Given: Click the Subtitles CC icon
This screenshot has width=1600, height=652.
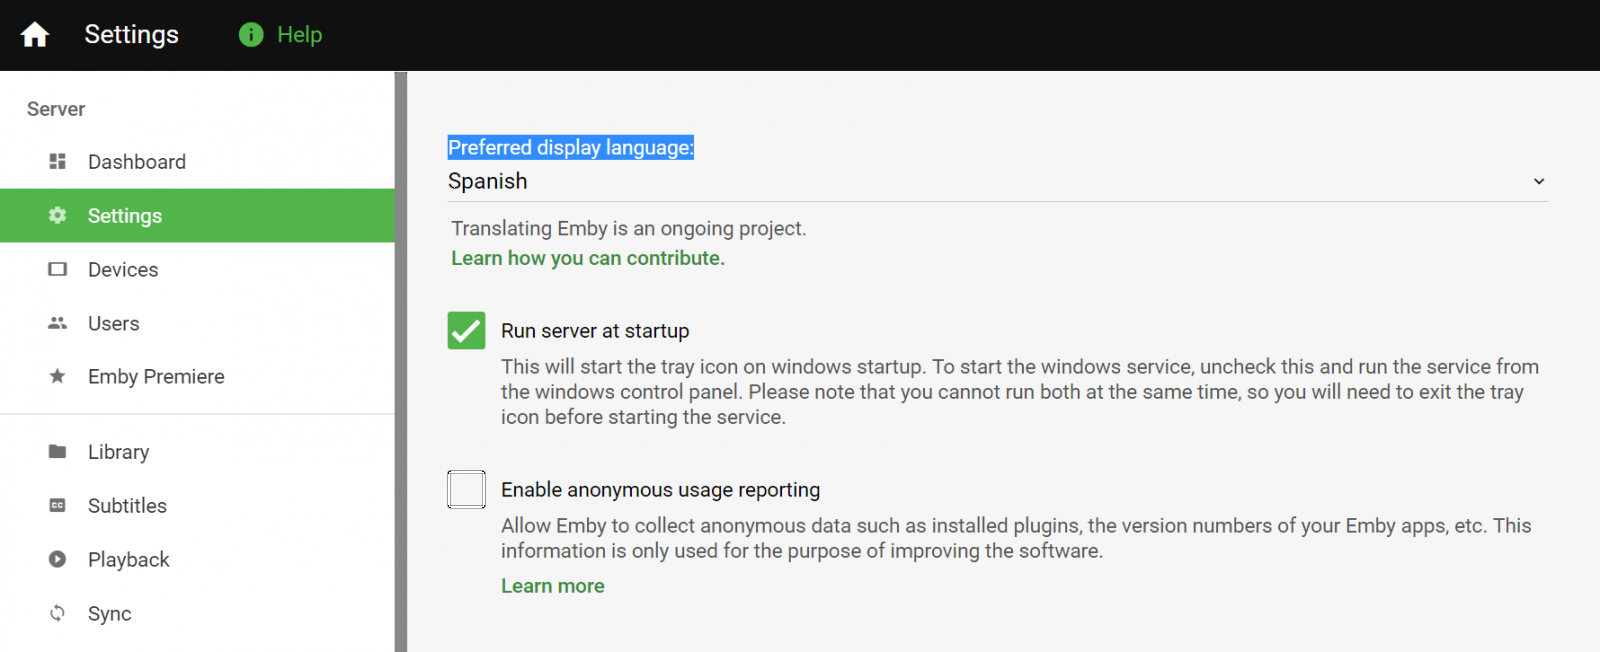Looking at the screenshot, I should (58, 506).
